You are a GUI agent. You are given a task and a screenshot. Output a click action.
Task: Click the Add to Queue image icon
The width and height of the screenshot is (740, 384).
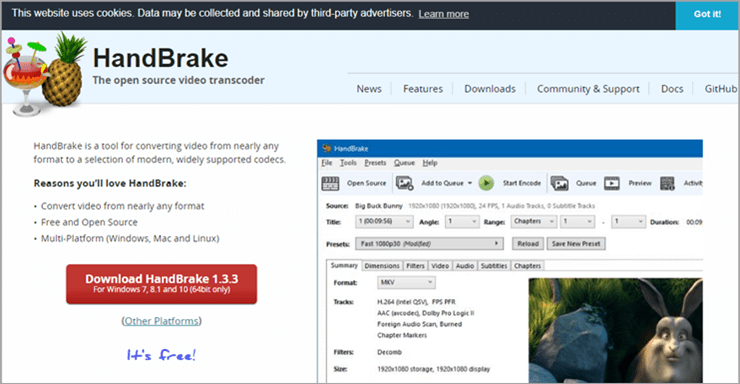(404, 183)
